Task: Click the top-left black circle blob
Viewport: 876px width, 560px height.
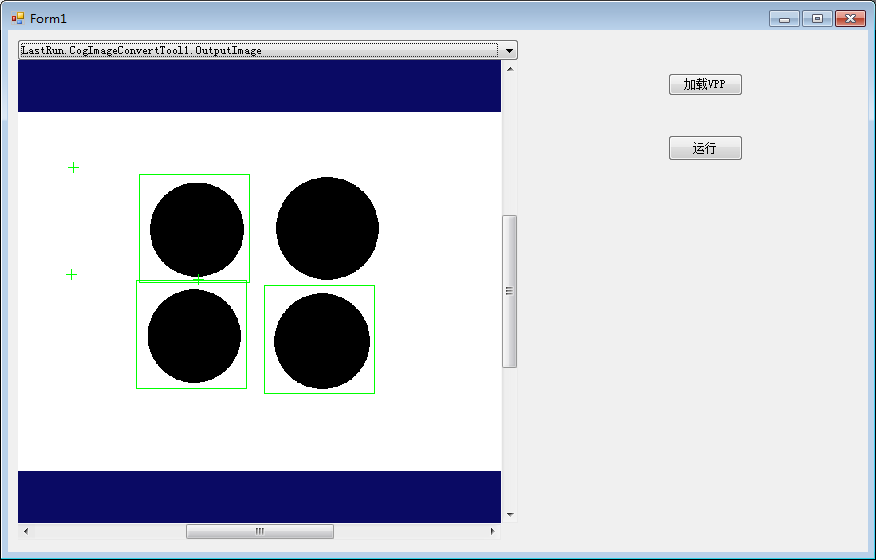Action: (197, 230)
